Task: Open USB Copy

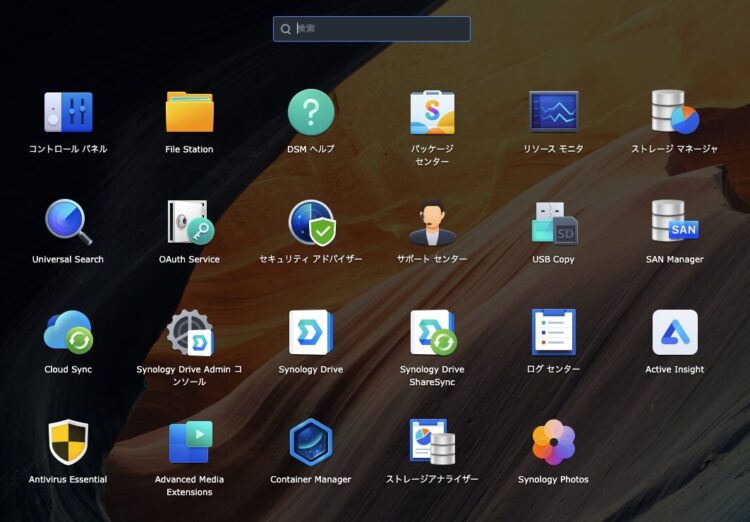Action: click(553, 223)
